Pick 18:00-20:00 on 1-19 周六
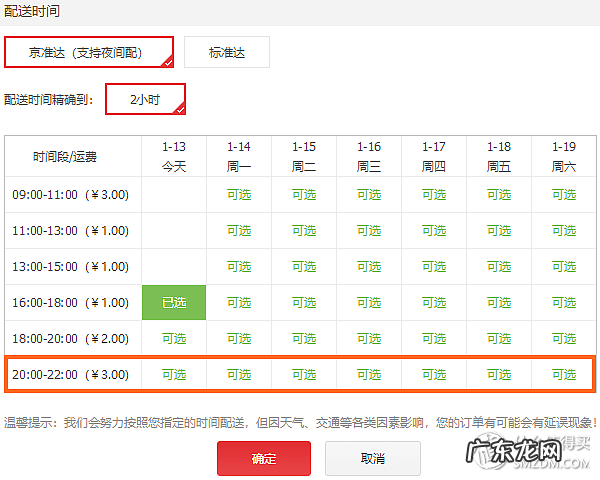600x480 pixels. click(x=564, y=338)
